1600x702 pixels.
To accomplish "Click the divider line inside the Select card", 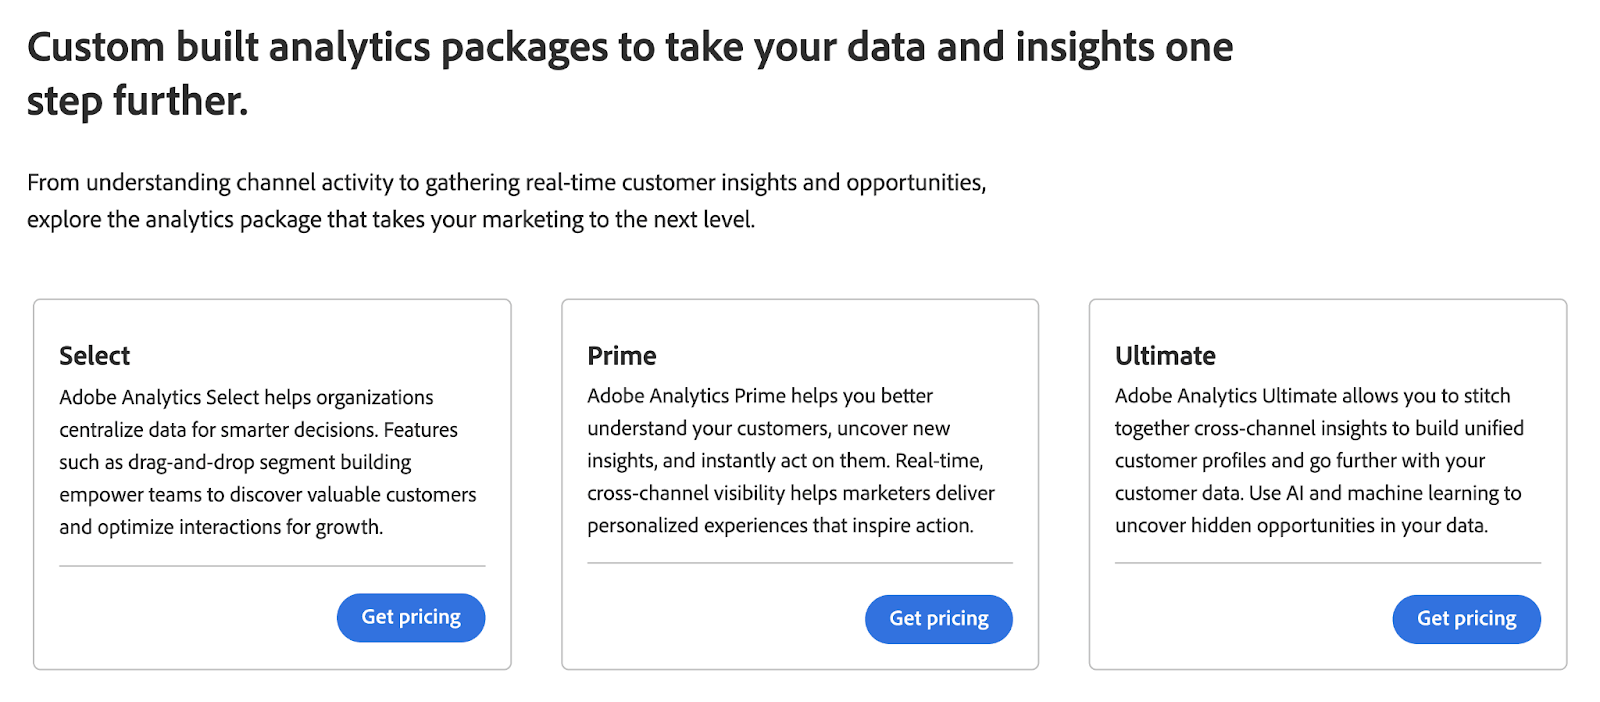I will (x=272, y=566).
